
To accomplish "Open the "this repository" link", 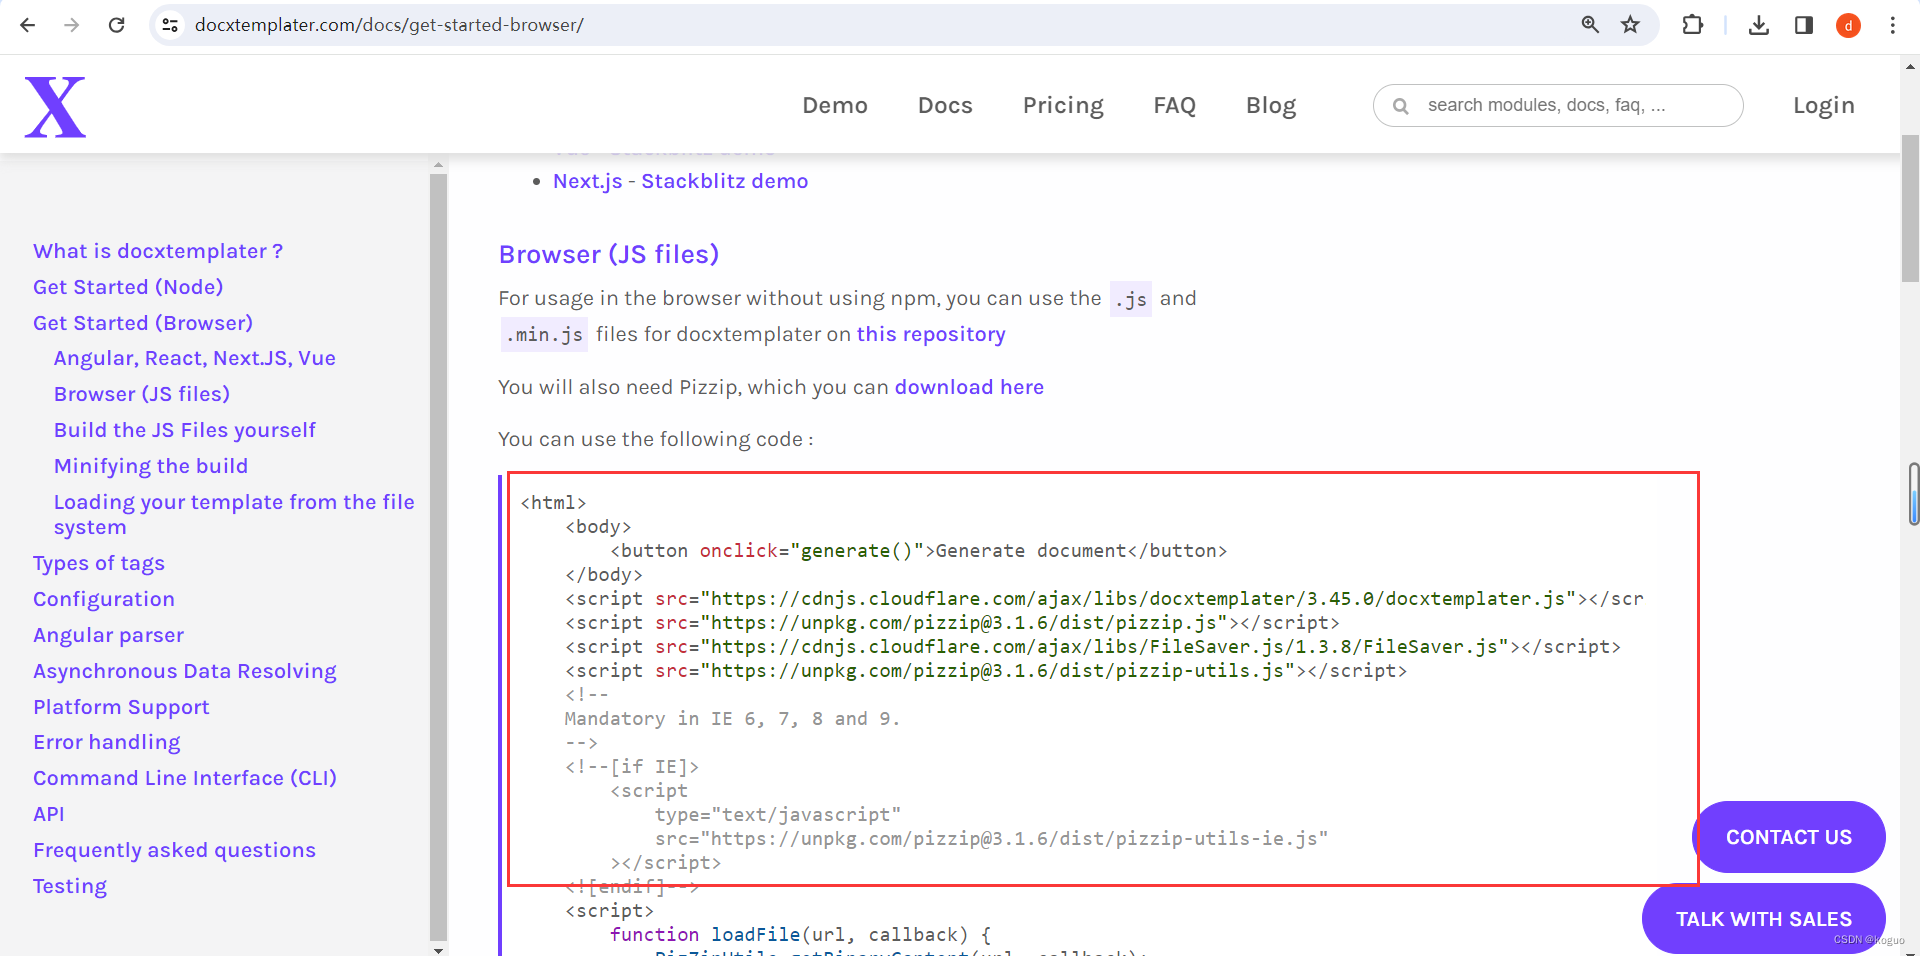I will point(931,334).
